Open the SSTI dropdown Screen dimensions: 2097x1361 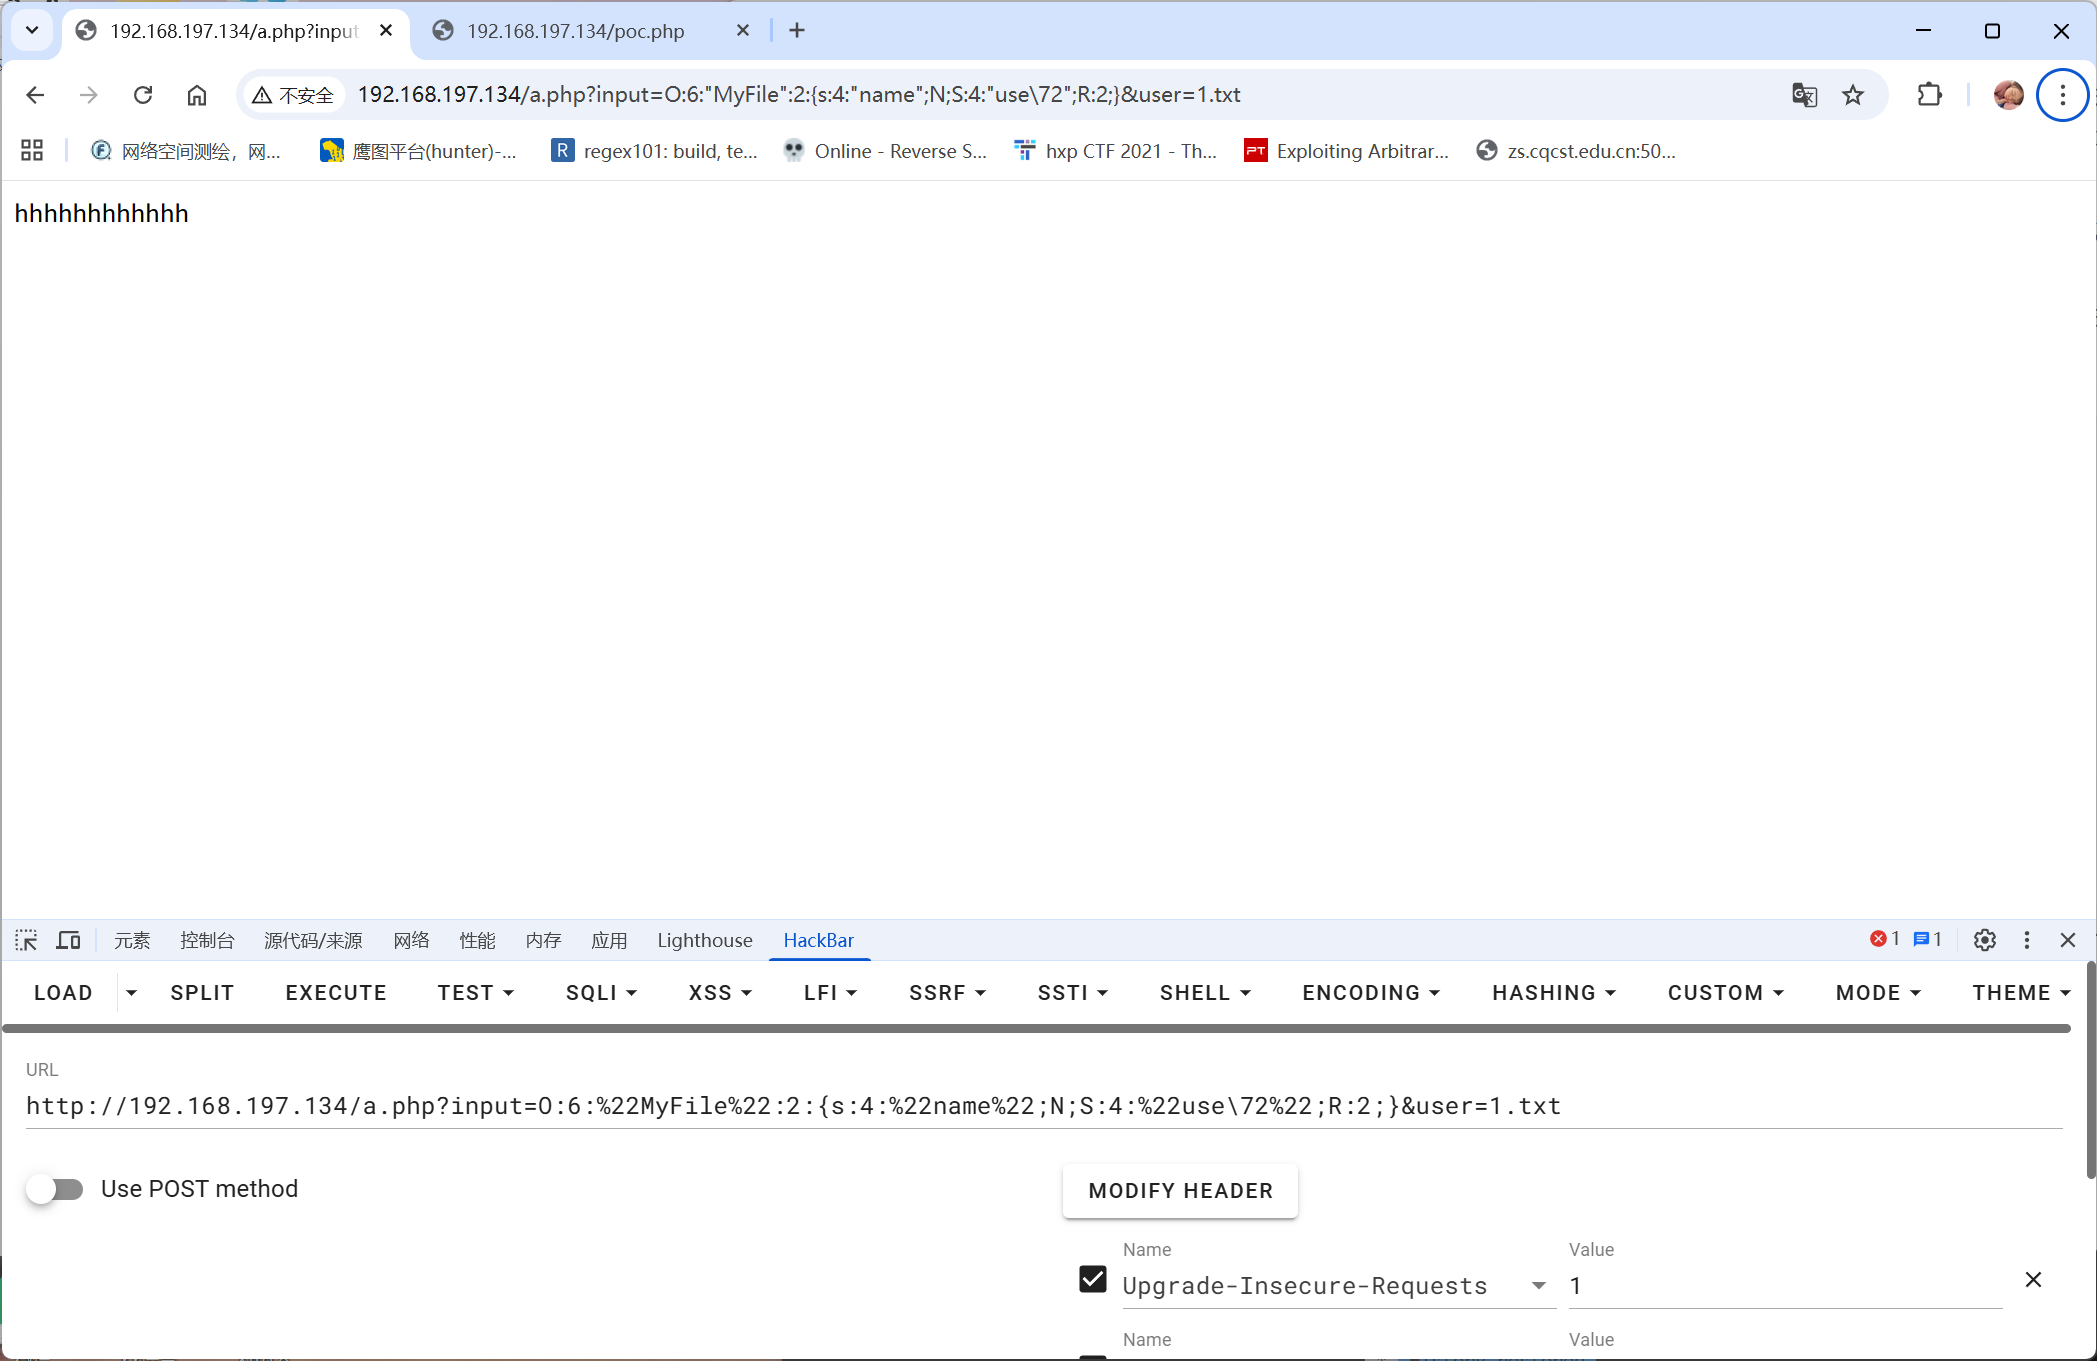1073,993
